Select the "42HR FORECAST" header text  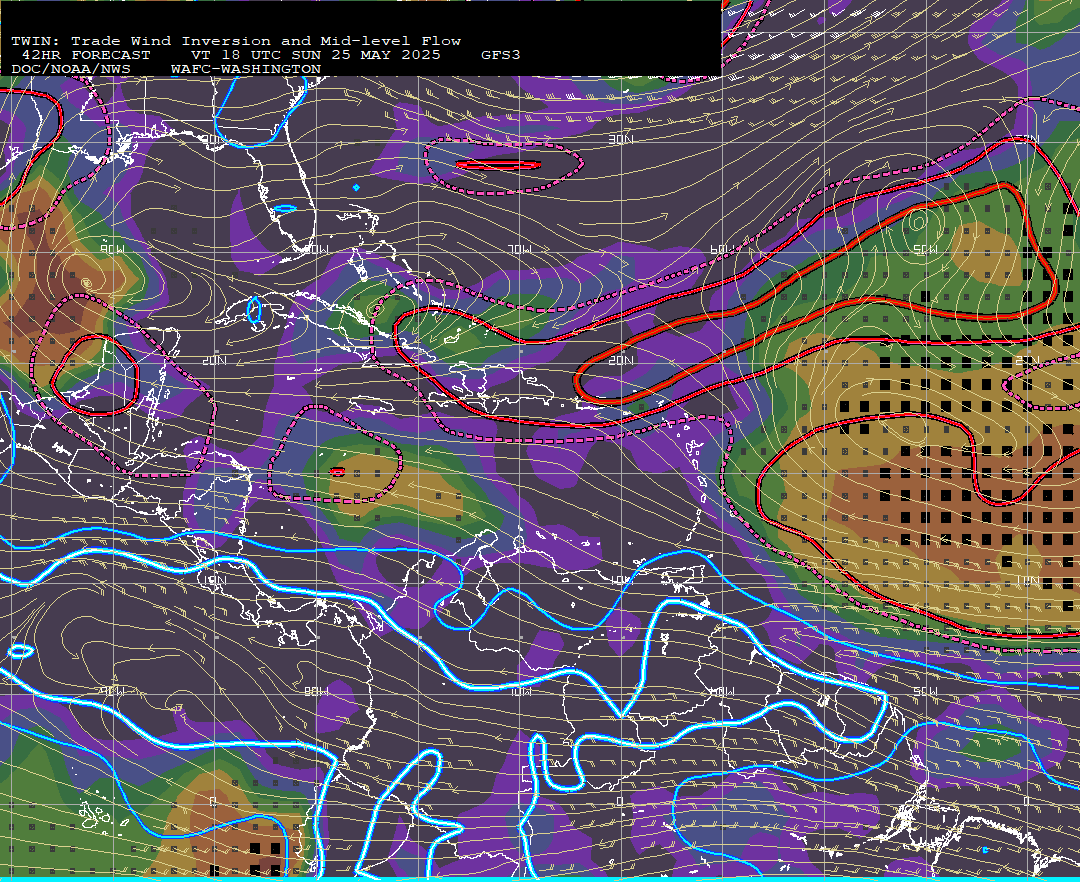coord(85,55)
